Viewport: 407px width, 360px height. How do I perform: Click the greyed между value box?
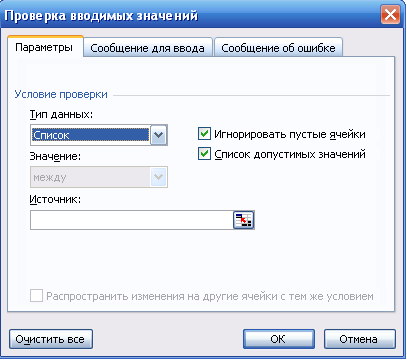click(x=90, y=177)
